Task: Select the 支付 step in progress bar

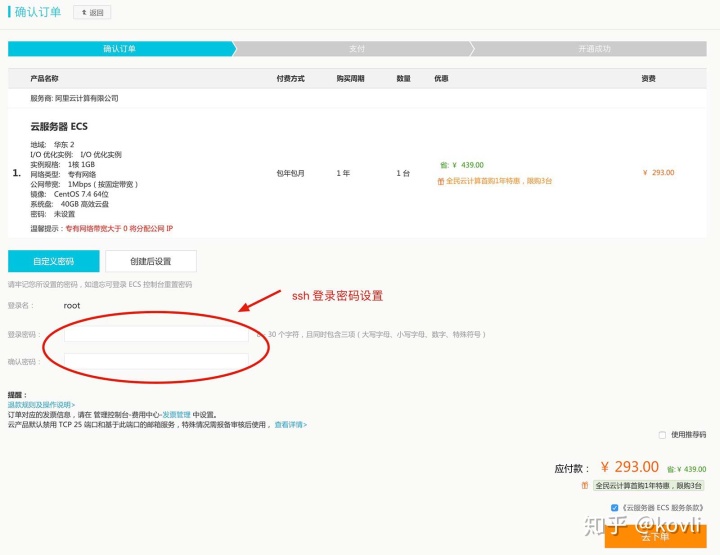Action: coord(357,49)
